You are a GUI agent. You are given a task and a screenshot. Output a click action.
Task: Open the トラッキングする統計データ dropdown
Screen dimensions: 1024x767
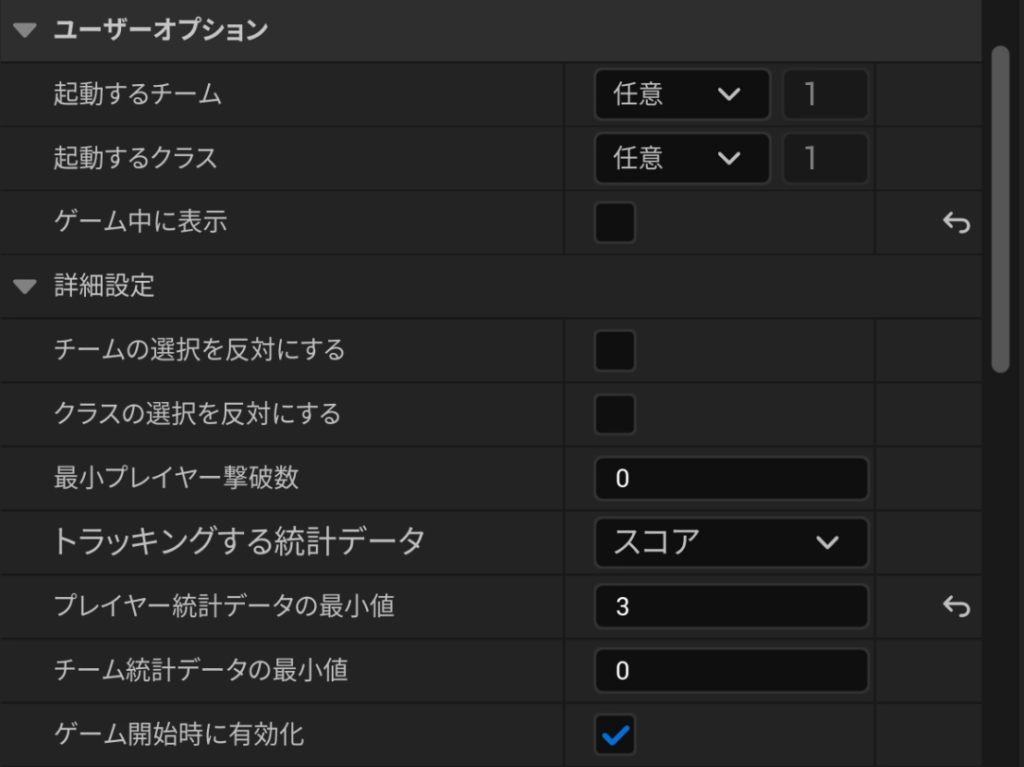pos(731,543)
